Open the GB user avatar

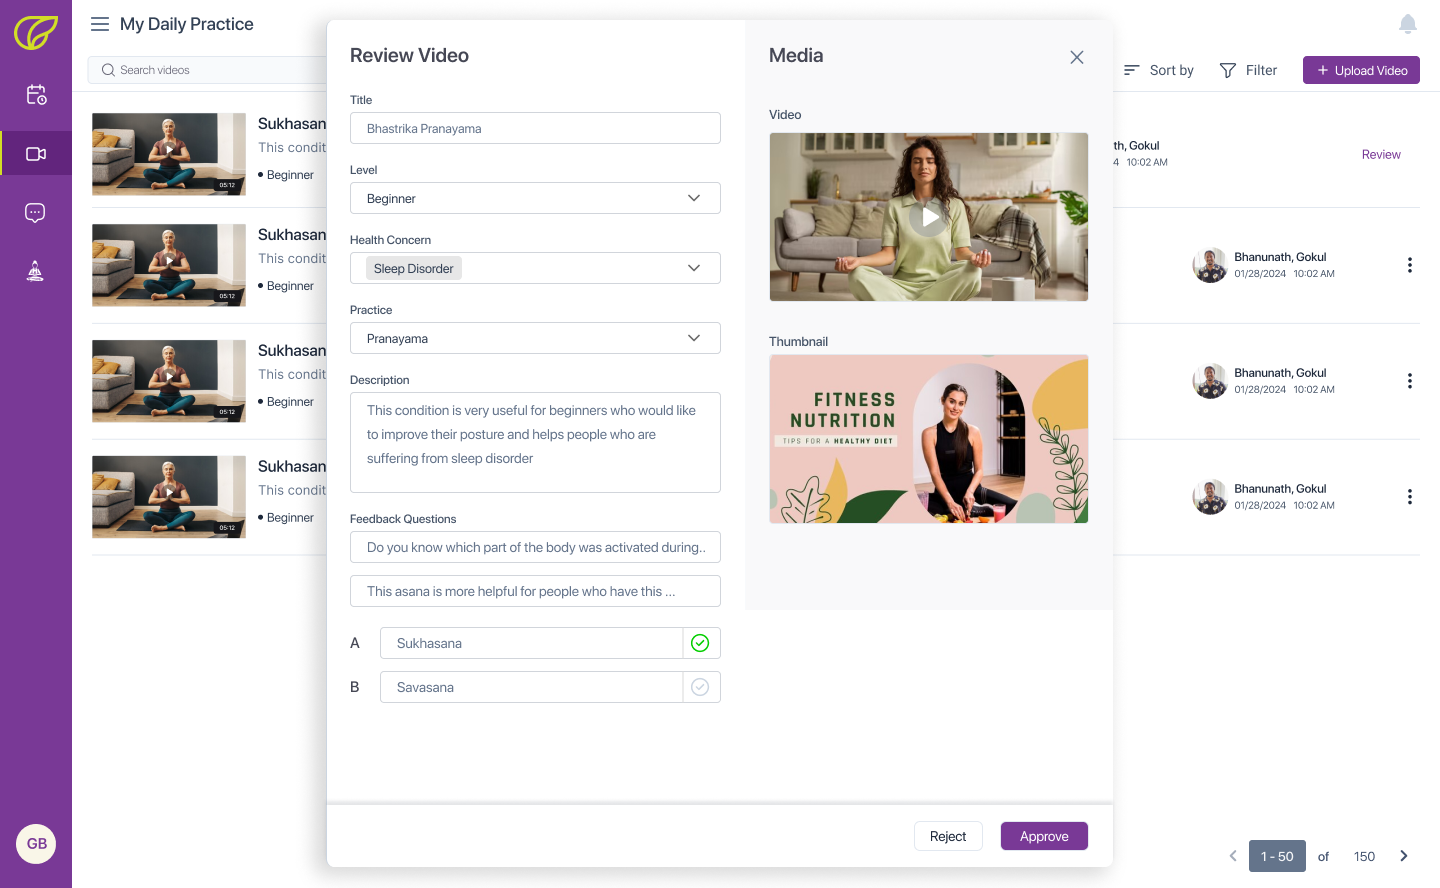[x=36, y=843]
